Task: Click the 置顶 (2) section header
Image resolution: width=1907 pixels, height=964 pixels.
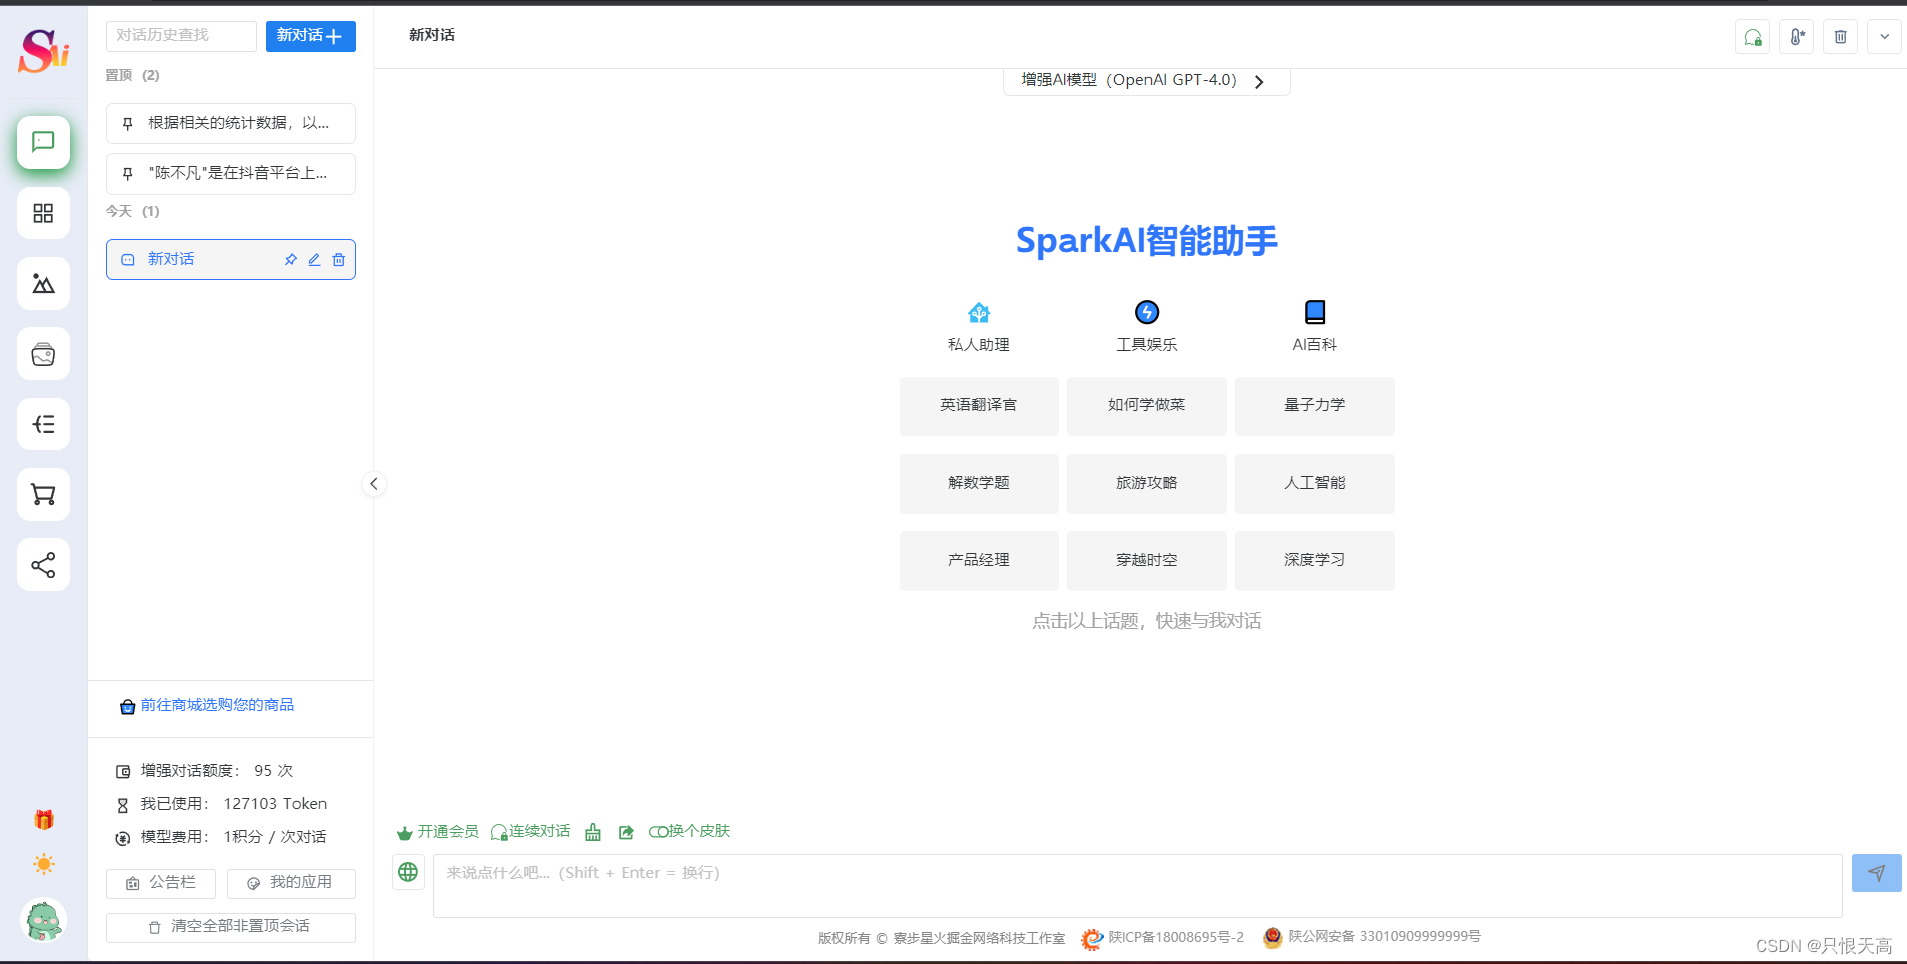Action: (133, 76)
